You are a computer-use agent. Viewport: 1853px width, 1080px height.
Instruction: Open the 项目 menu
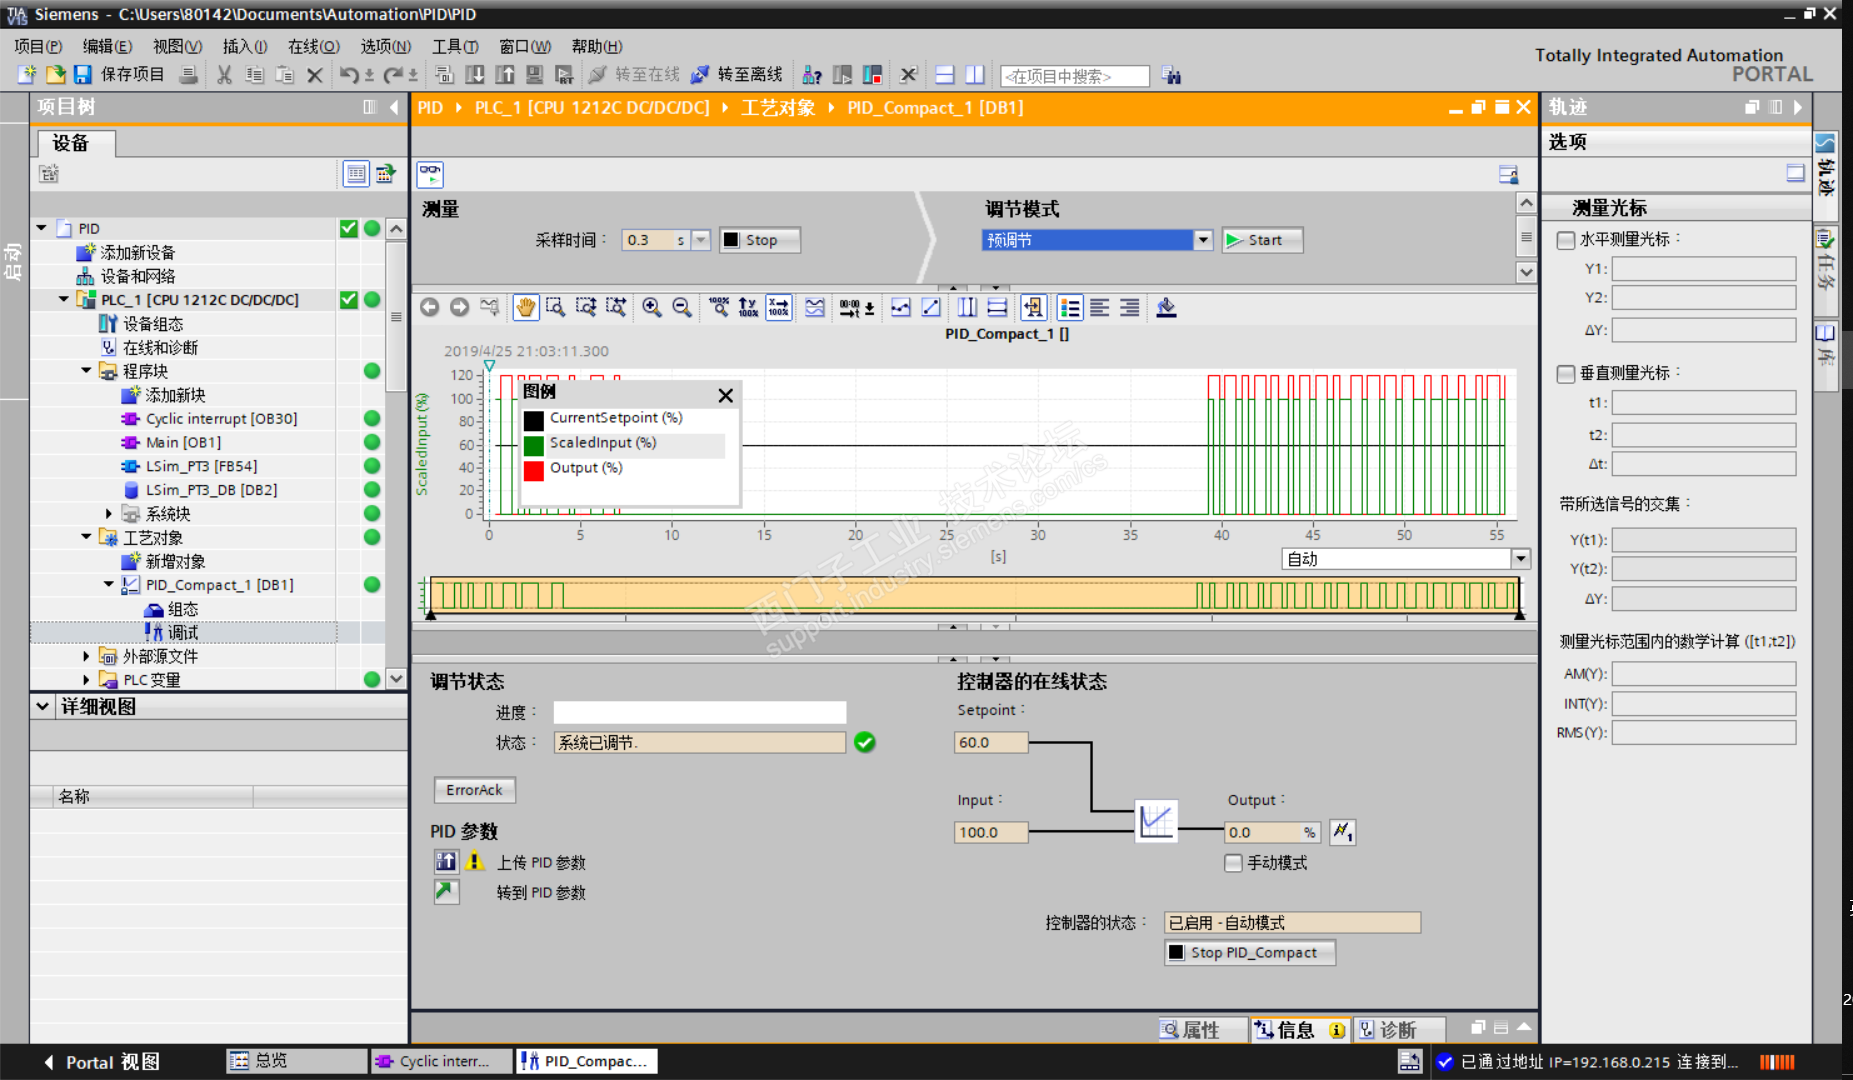38,46
